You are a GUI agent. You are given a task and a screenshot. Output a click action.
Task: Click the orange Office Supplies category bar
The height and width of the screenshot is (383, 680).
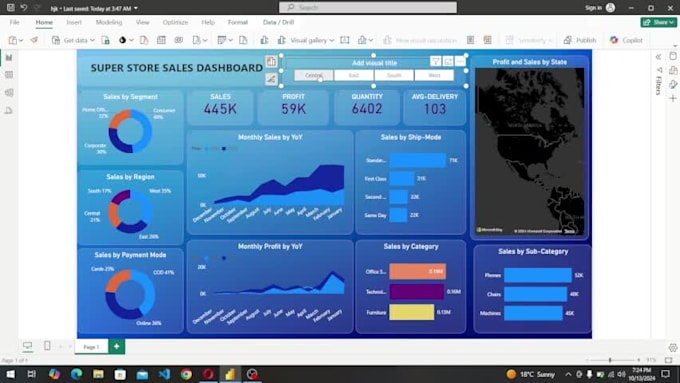[418, 272]
